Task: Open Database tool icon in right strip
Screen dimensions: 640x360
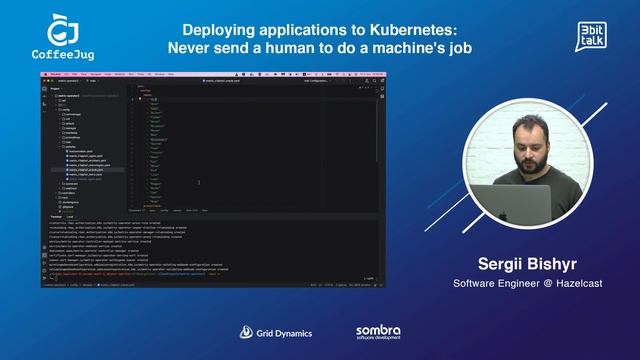Action: pos(382,96)
